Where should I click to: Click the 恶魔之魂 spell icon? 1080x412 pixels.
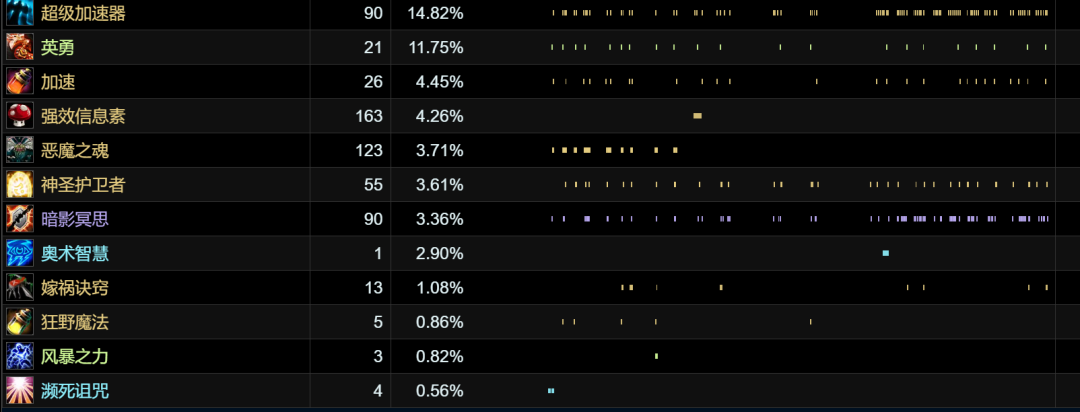(x=20, y=150)
